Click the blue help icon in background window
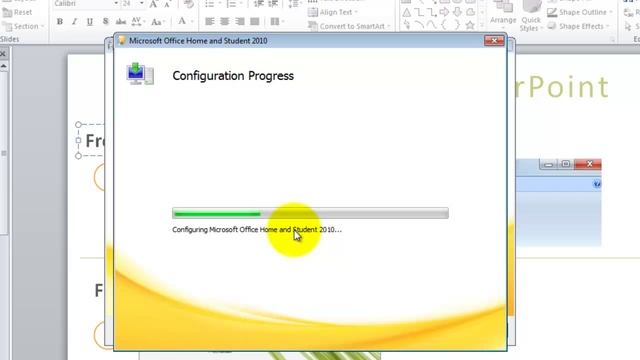This screenshot has height=360, width=640. [596, 184]
